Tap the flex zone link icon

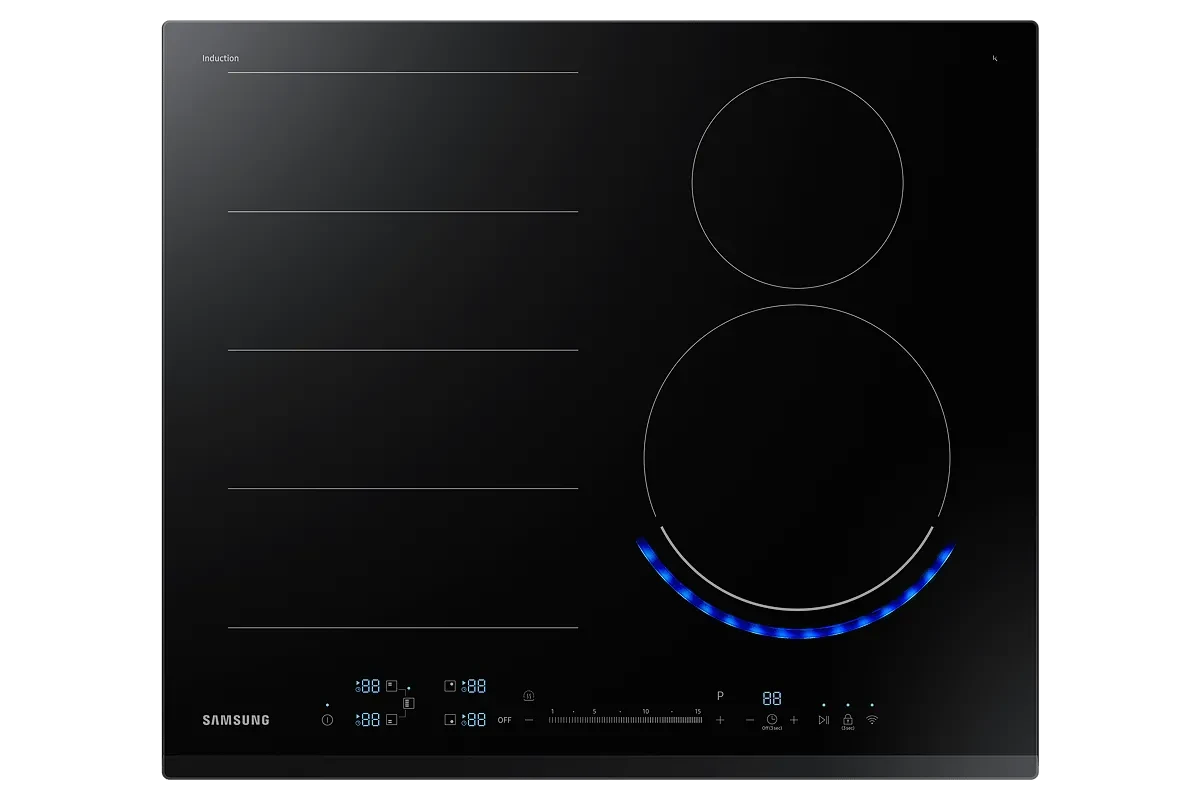(x=409, y=703)
